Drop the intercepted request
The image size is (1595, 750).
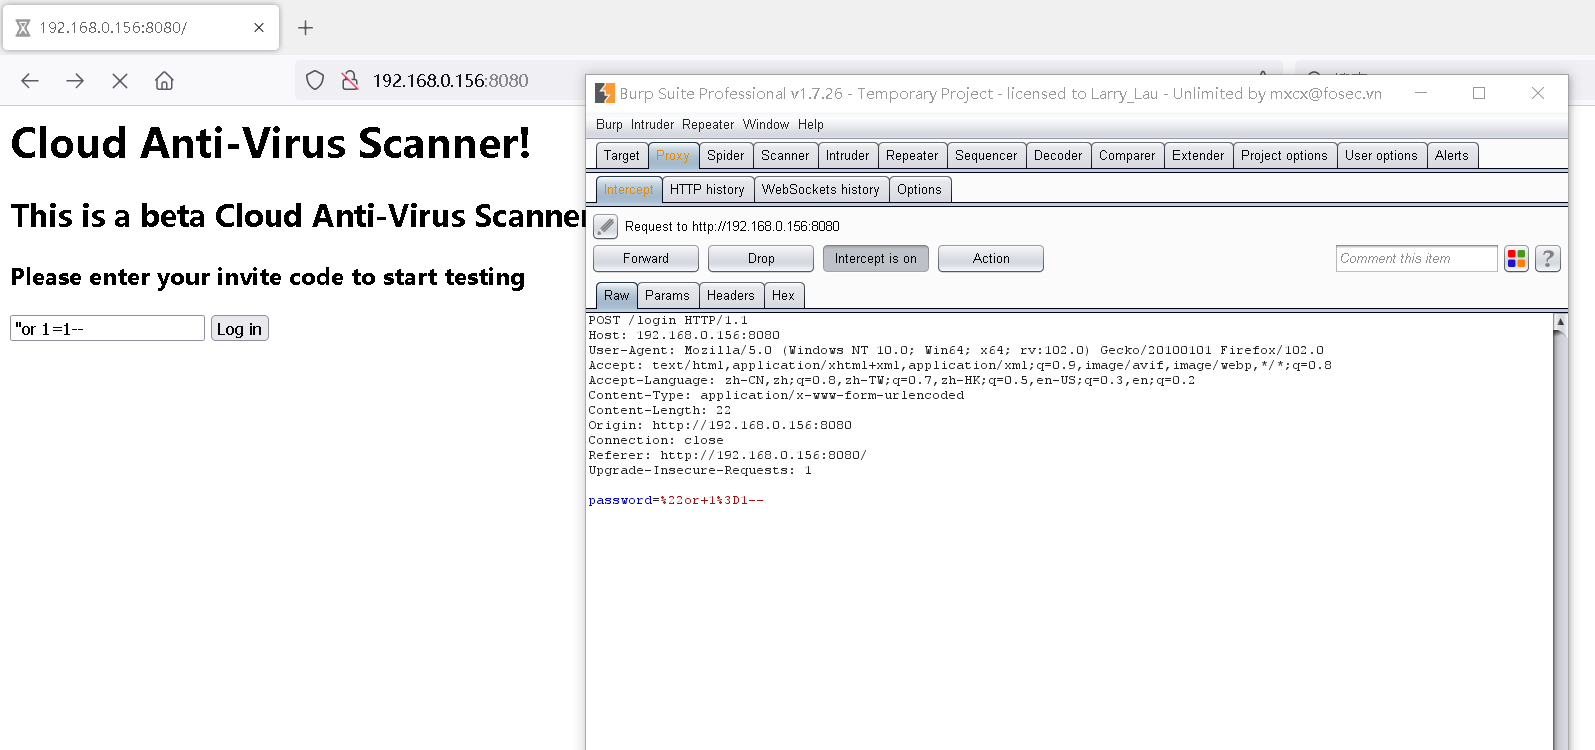point(761,259)
